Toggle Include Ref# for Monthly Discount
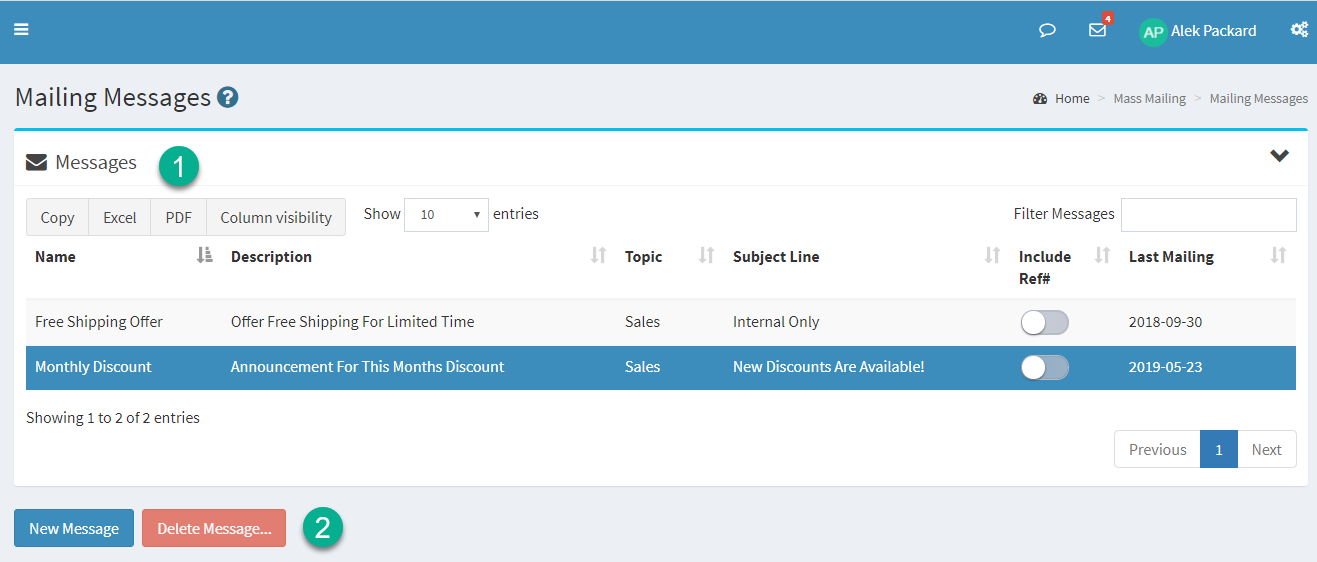Image resolution: width=1317 pixels, height=562 pixels. [x=1044, y=367]
